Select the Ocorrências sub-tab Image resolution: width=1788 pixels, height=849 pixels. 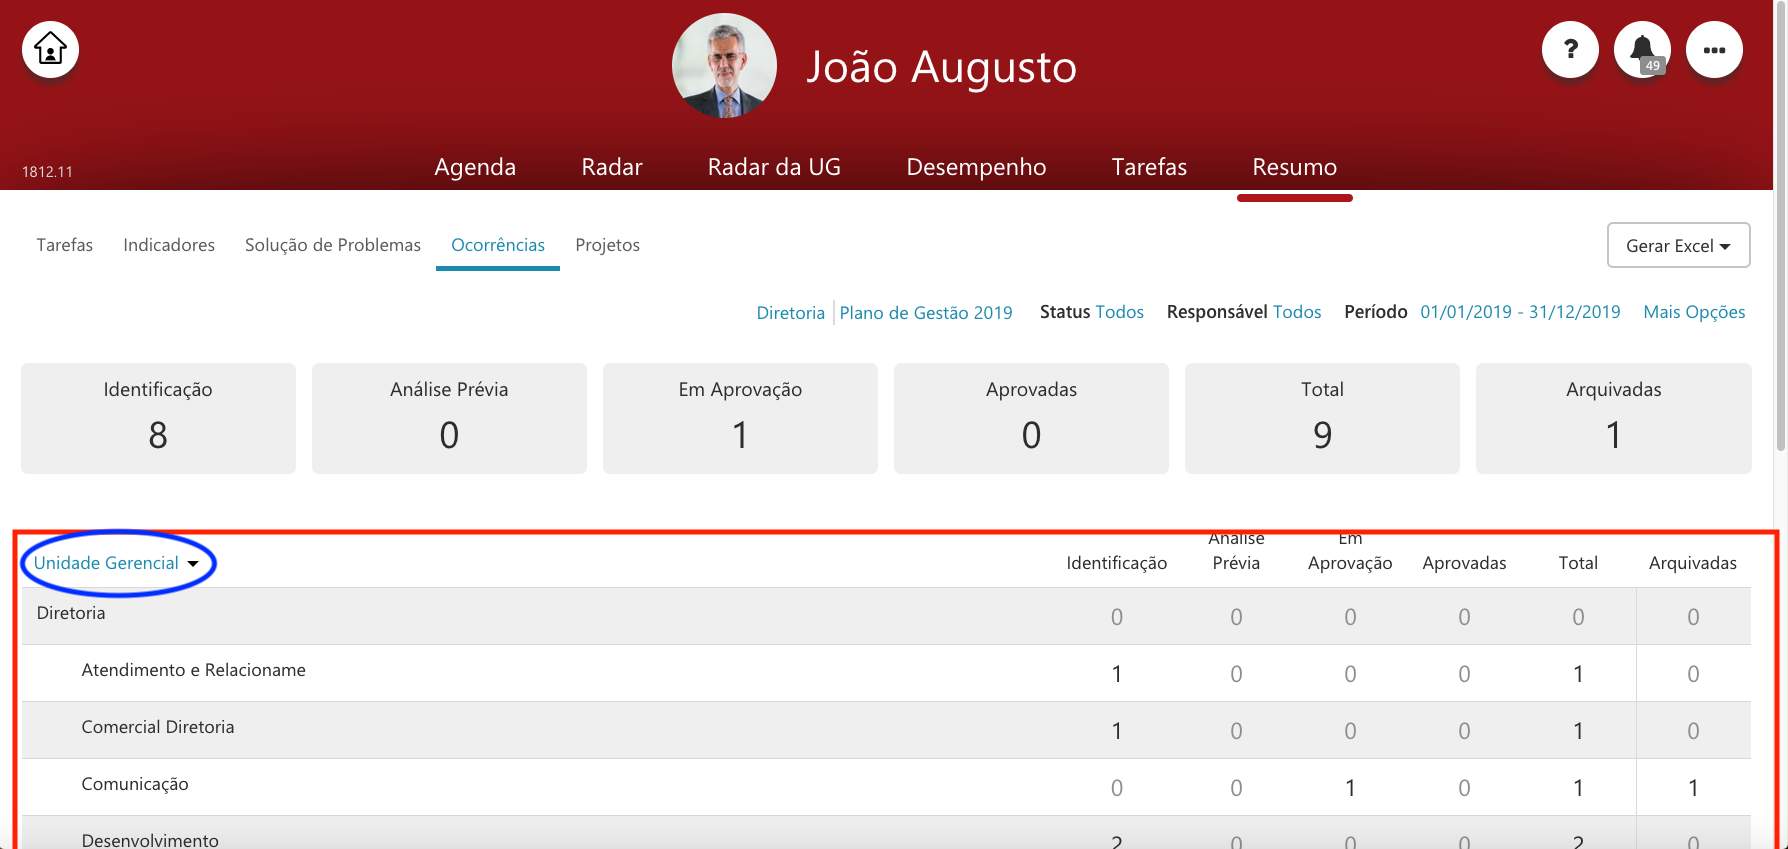[498, 245]
